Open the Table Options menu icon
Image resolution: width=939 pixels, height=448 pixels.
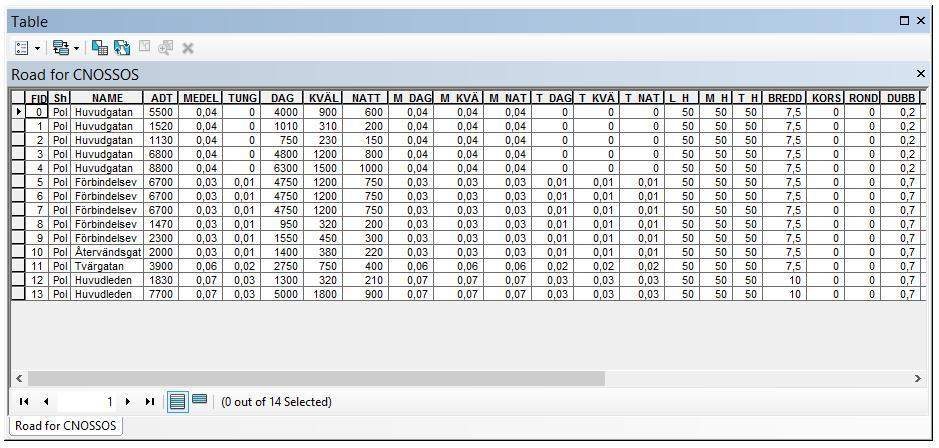click(22, 47)
